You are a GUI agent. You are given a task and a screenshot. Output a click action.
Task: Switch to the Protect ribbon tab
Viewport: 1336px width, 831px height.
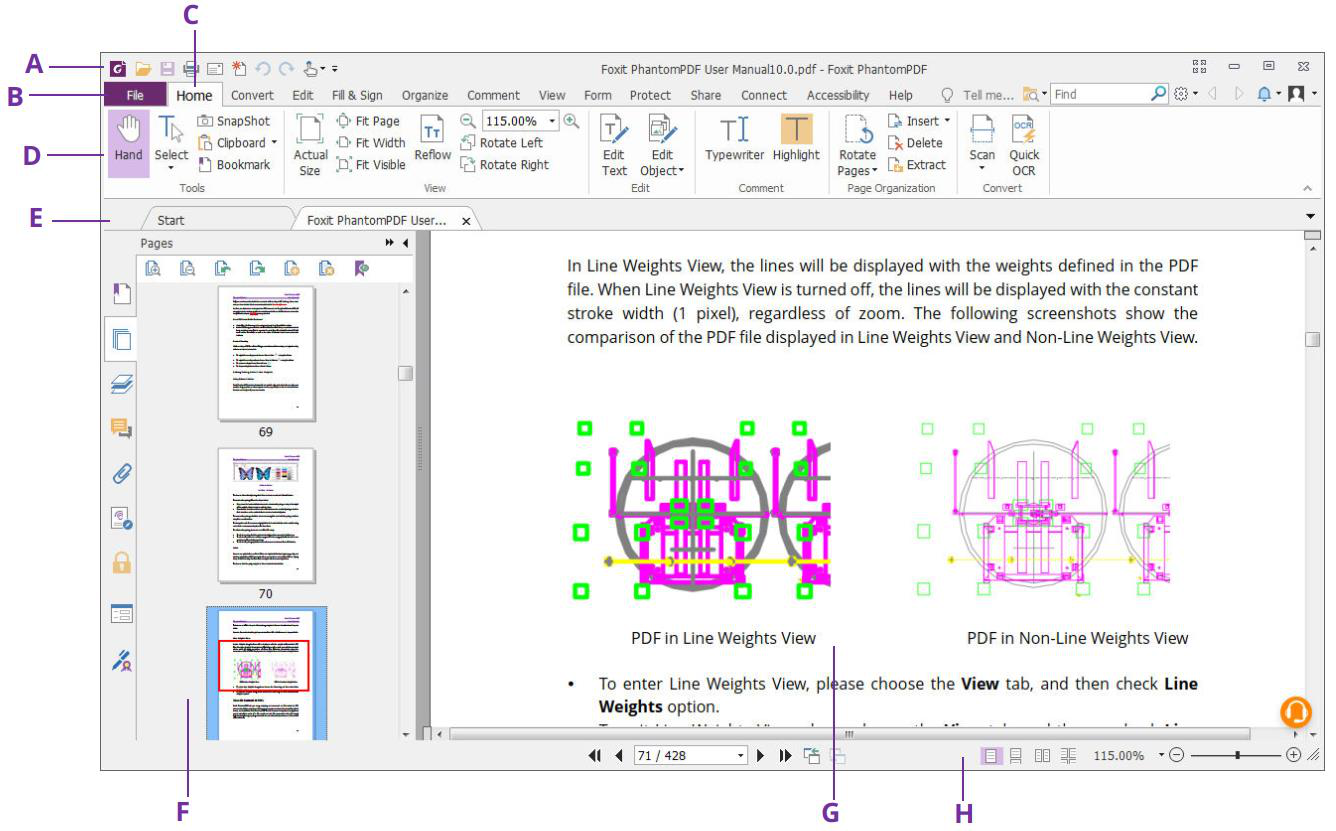[650, 95]
